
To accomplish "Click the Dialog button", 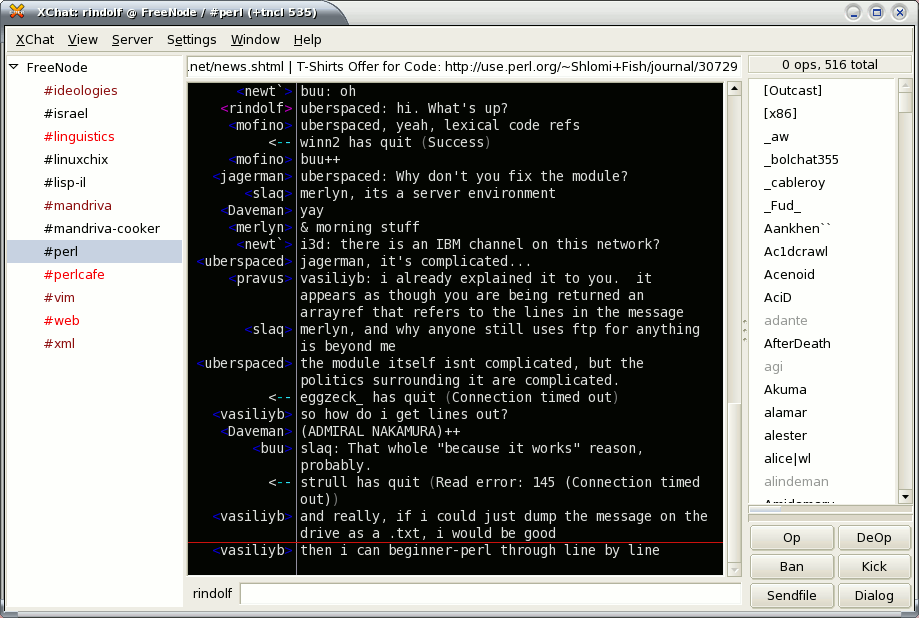I will tap(874, 595).
